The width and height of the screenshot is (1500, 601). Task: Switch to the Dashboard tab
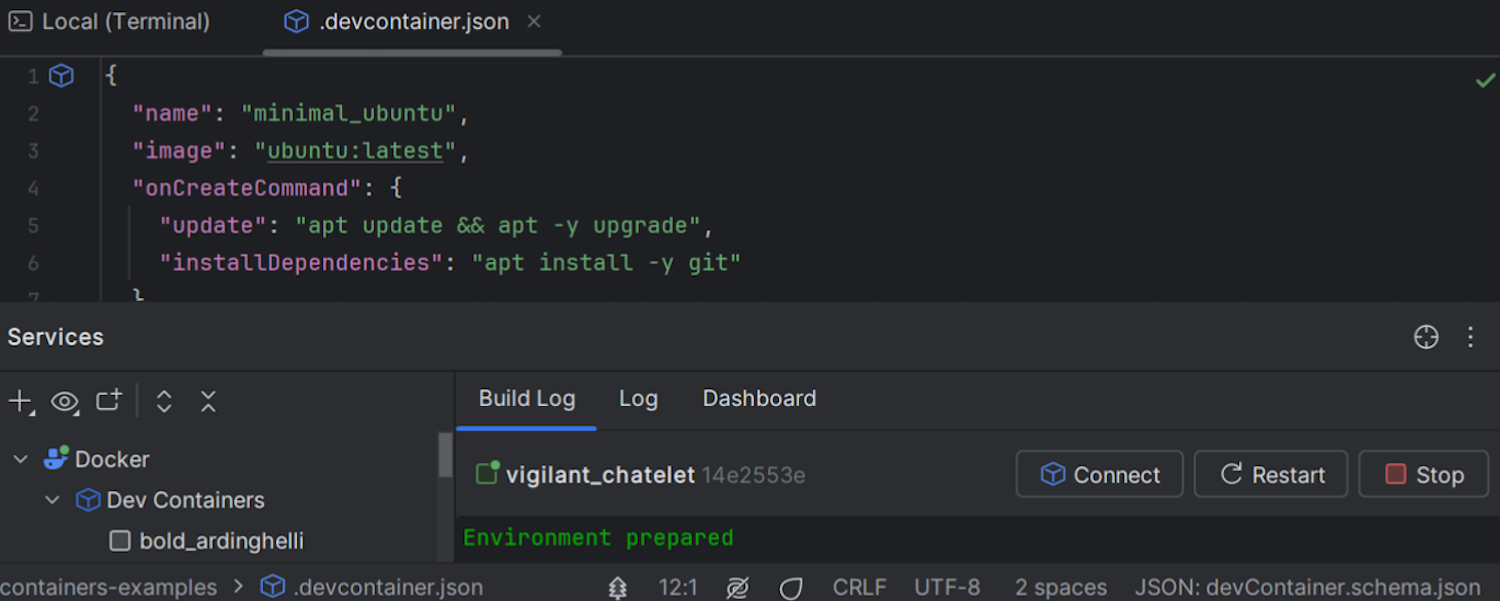click(x=759, y=398)
